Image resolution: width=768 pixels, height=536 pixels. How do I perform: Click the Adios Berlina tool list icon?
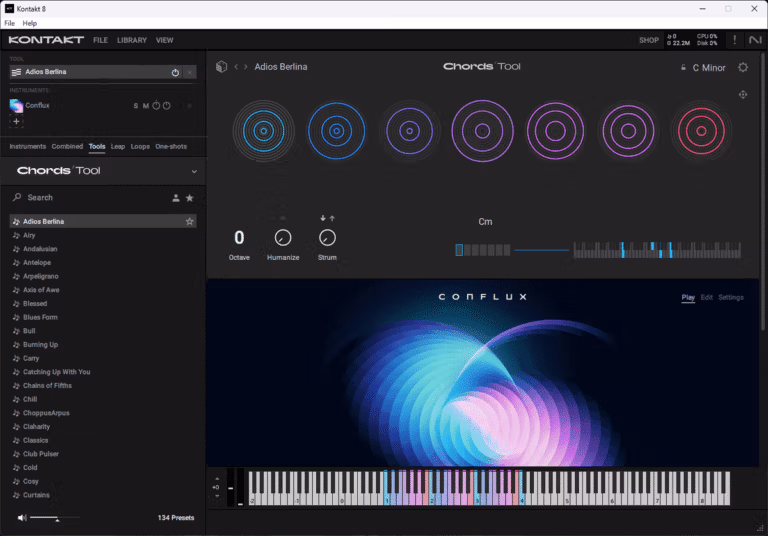[16, 72]
